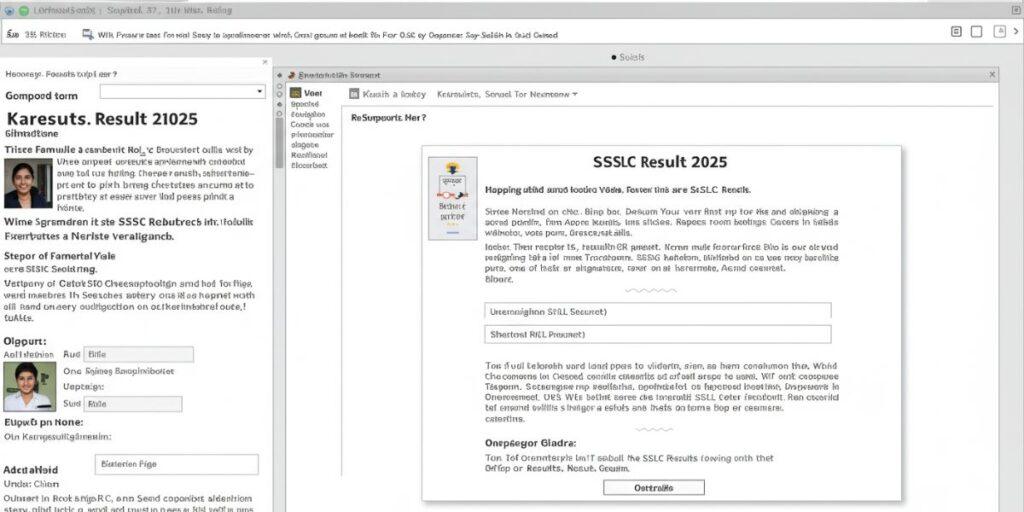The image size is (1024, 512).
Task: Click the "Karesuts. Result 21025" heading
Action: pos(101,119)
